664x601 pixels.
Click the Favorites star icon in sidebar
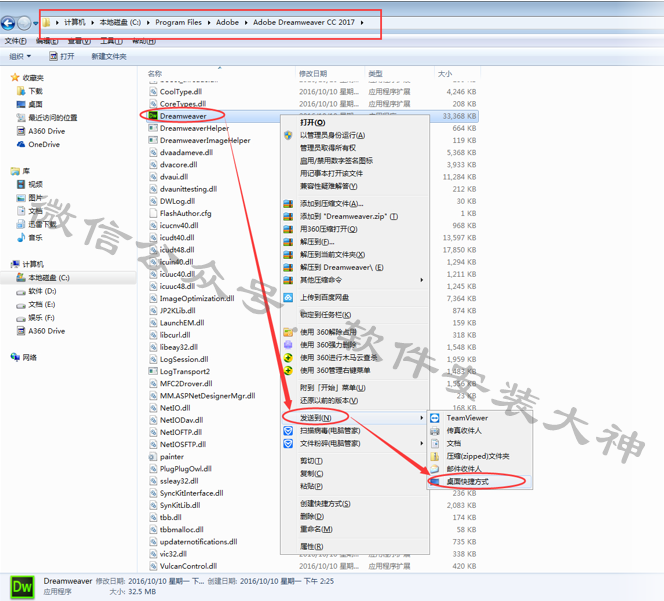[x=15, y=77]
